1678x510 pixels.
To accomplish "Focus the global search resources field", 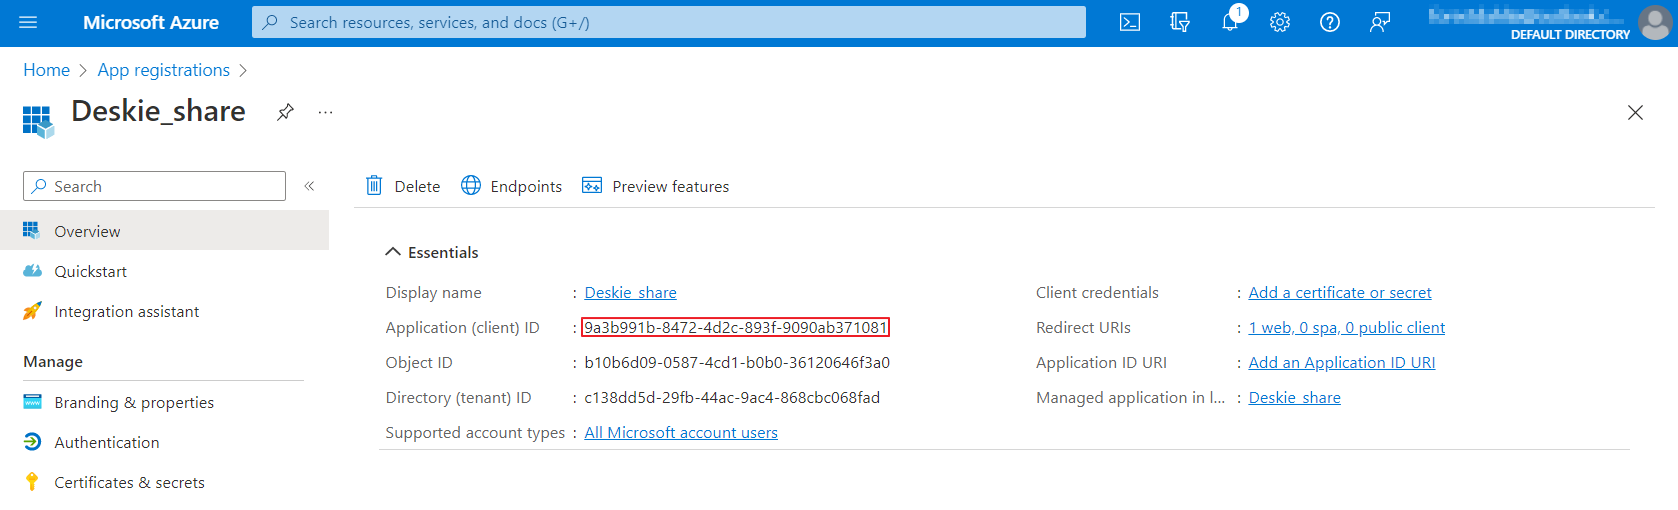I will (x=669, y=22).
